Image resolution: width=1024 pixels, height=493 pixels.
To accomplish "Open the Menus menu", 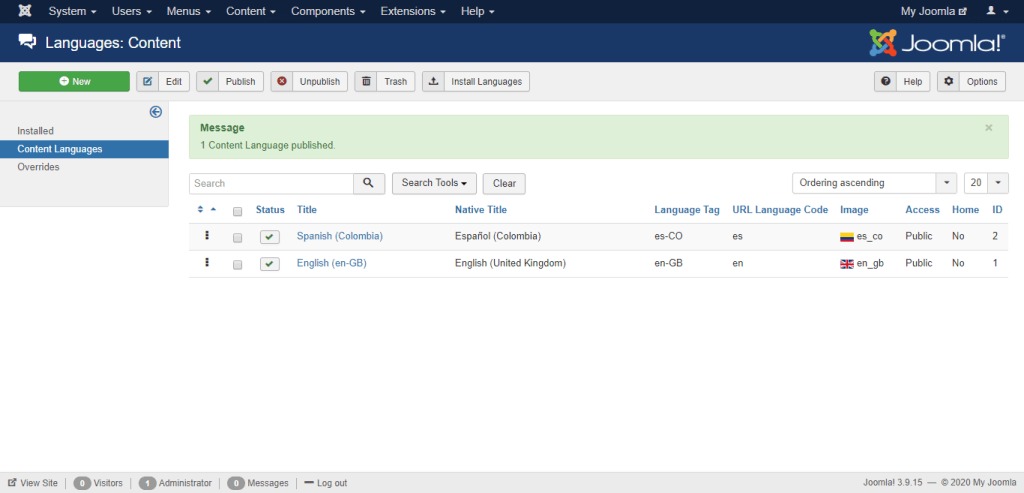I will 189,11.
